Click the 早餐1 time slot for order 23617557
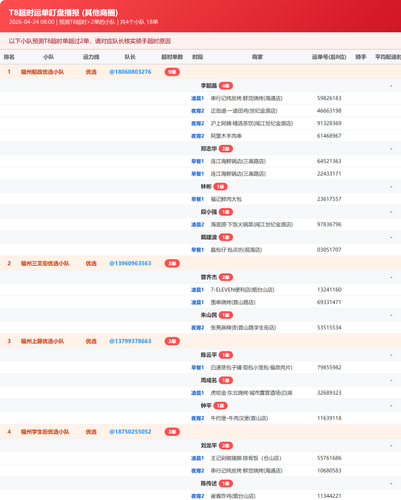 (197, 199)
